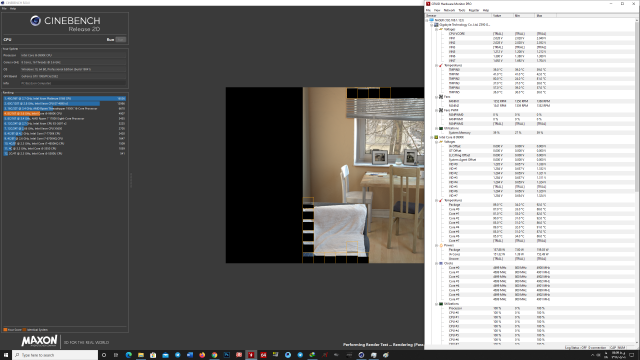Click the Cinebench logo sphere icon
This screenshot has width=640, height=360.
(x=36, y=20)
